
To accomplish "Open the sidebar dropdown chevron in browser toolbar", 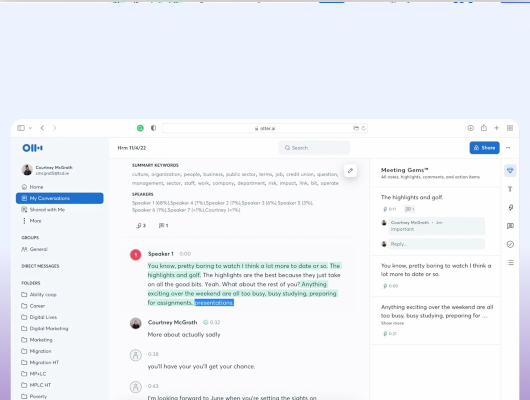I will click(30, 128).
